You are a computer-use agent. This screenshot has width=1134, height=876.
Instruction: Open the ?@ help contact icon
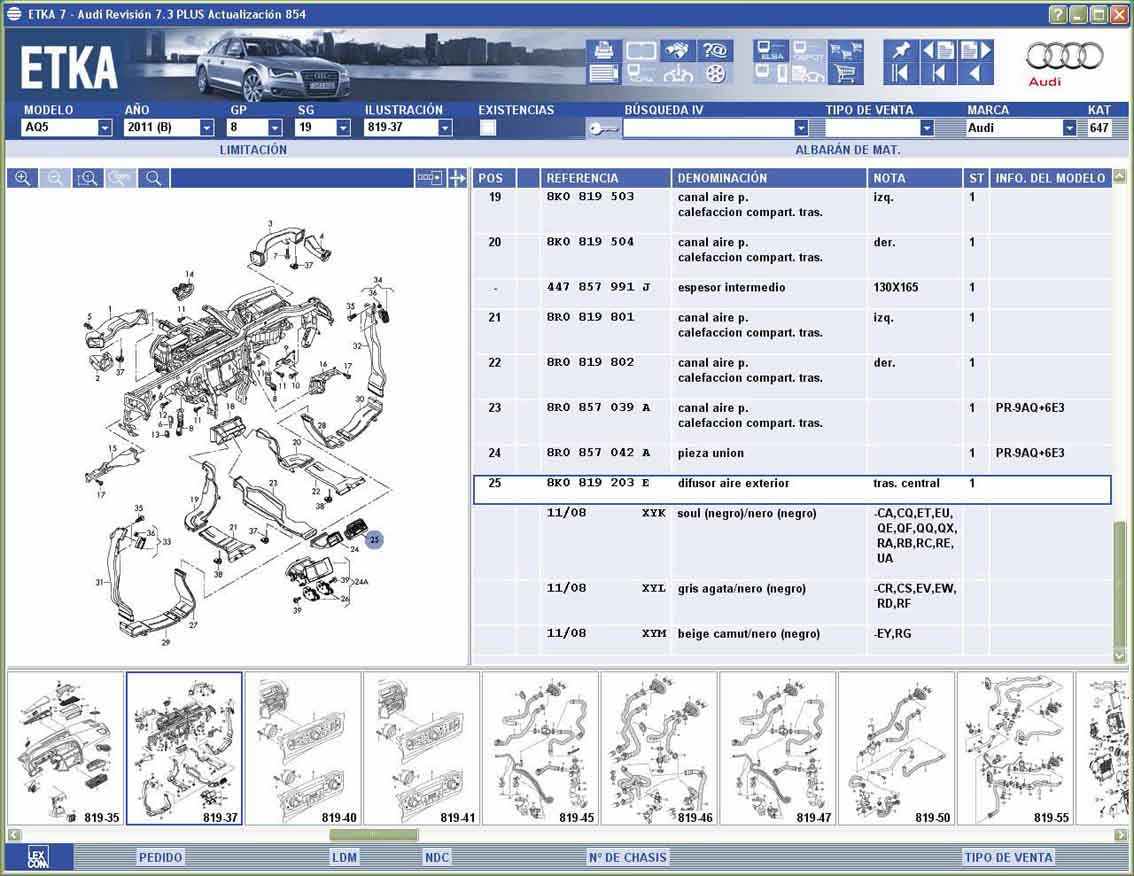(x=715, y=51)
